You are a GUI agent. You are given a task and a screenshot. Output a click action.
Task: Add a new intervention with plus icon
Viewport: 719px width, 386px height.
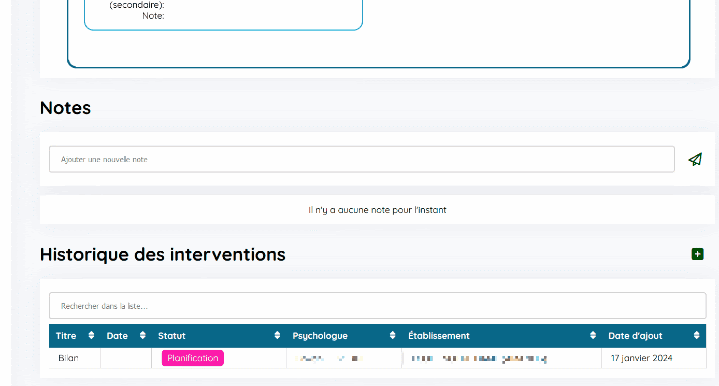[697, 254]
